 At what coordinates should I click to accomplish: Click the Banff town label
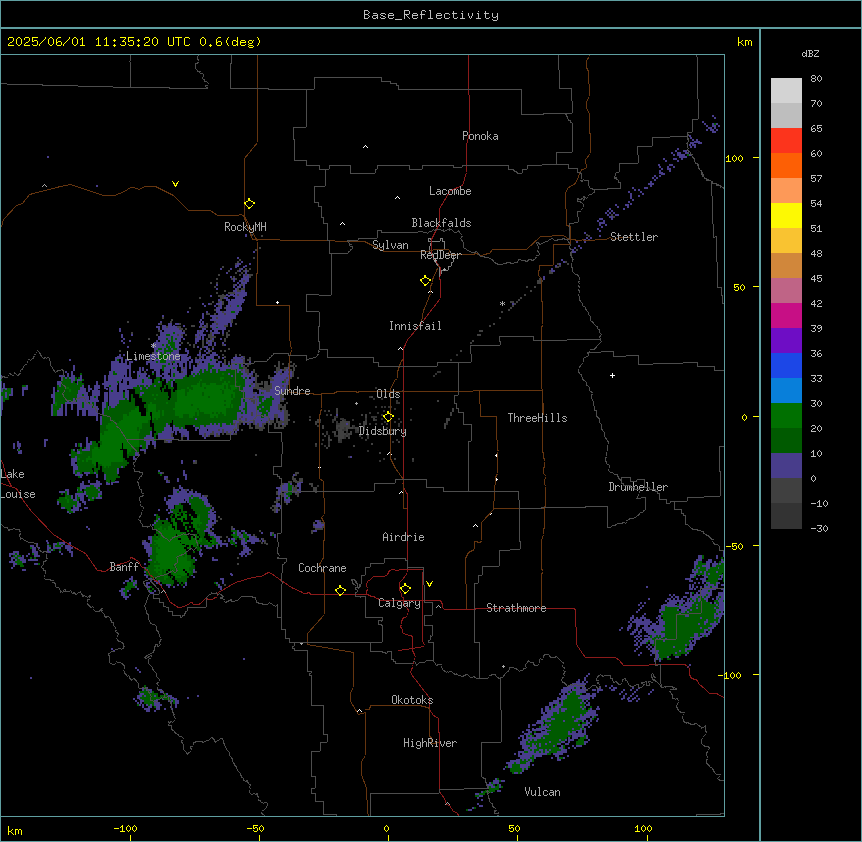click(x=124, y=567)
